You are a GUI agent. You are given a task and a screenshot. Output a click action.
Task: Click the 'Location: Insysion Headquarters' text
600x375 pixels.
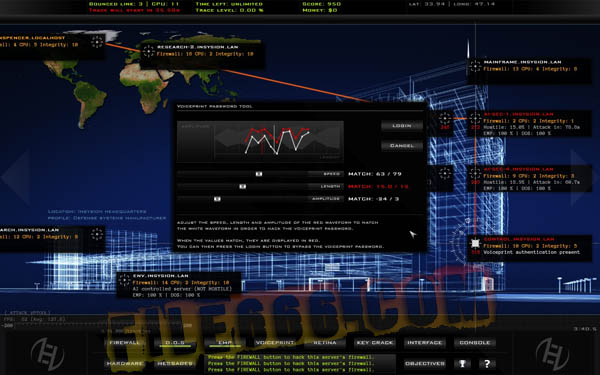97,212
